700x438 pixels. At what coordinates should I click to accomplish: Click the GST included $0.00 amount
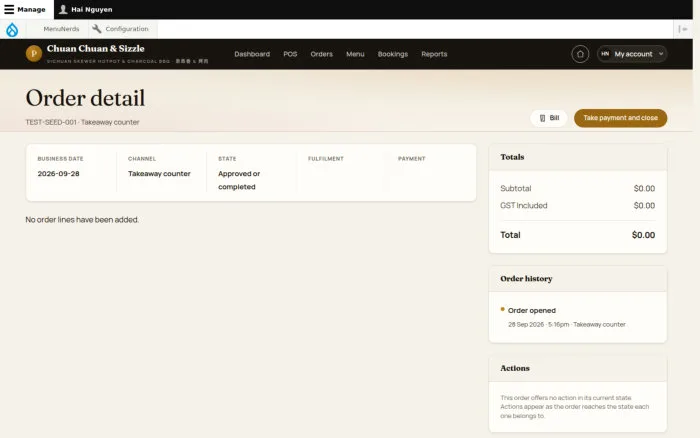pos(644,206)
